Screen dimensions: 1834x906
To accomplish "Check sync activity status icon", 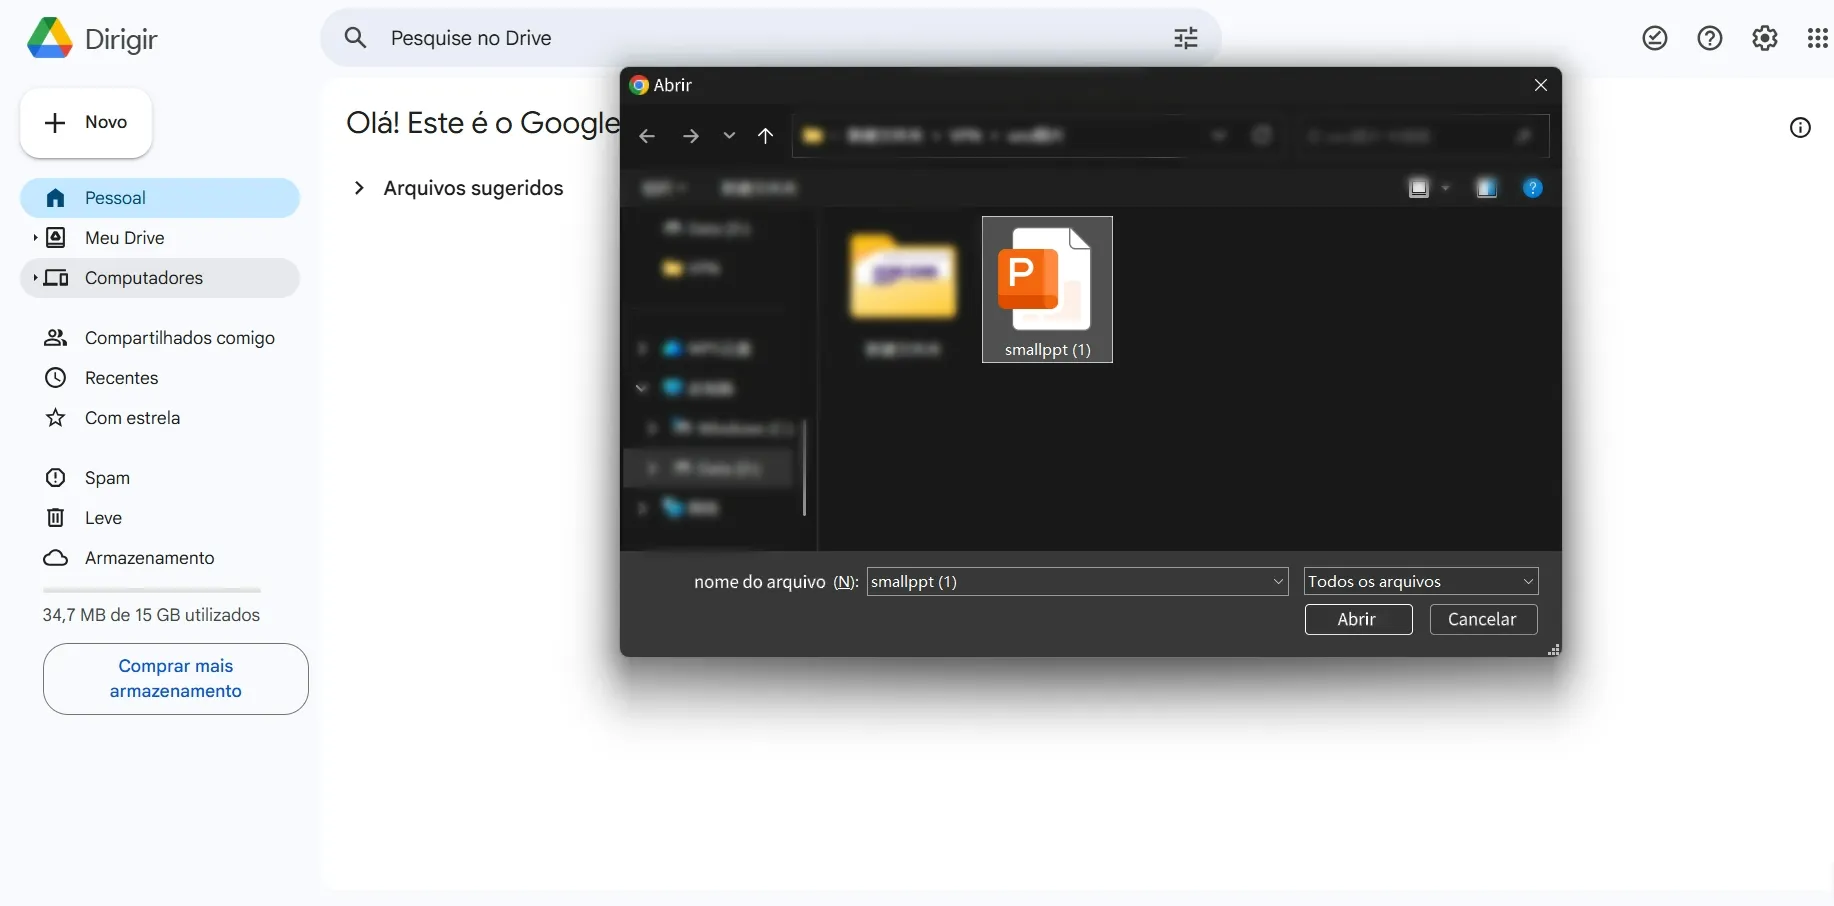I will [x=1655, y=38].
